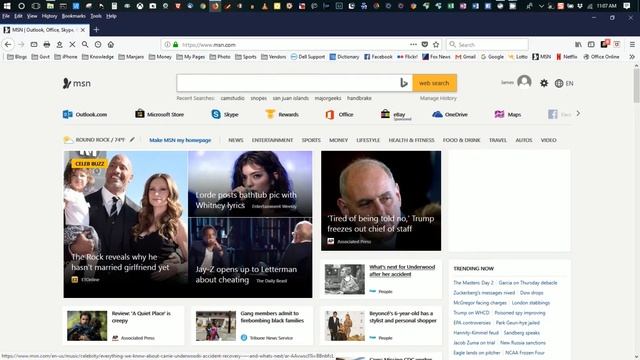Click the magnifier find icon in toolbar
640x360 pixels.
coord(85,44)
